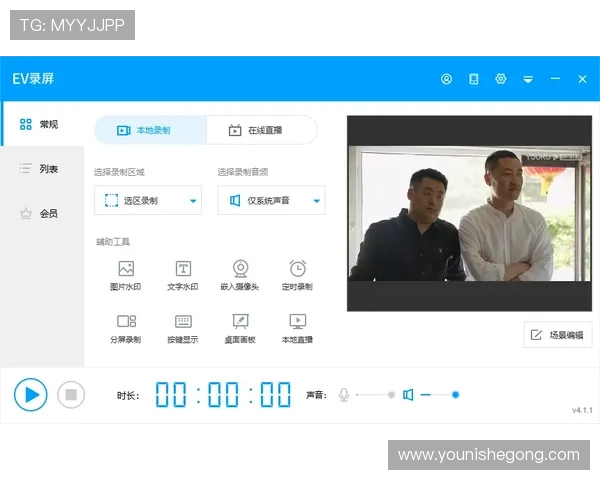Open the 列表 sidebar tab
This screenshot has width=600, height=480.
pyautogui.click(x=42, y=168)
